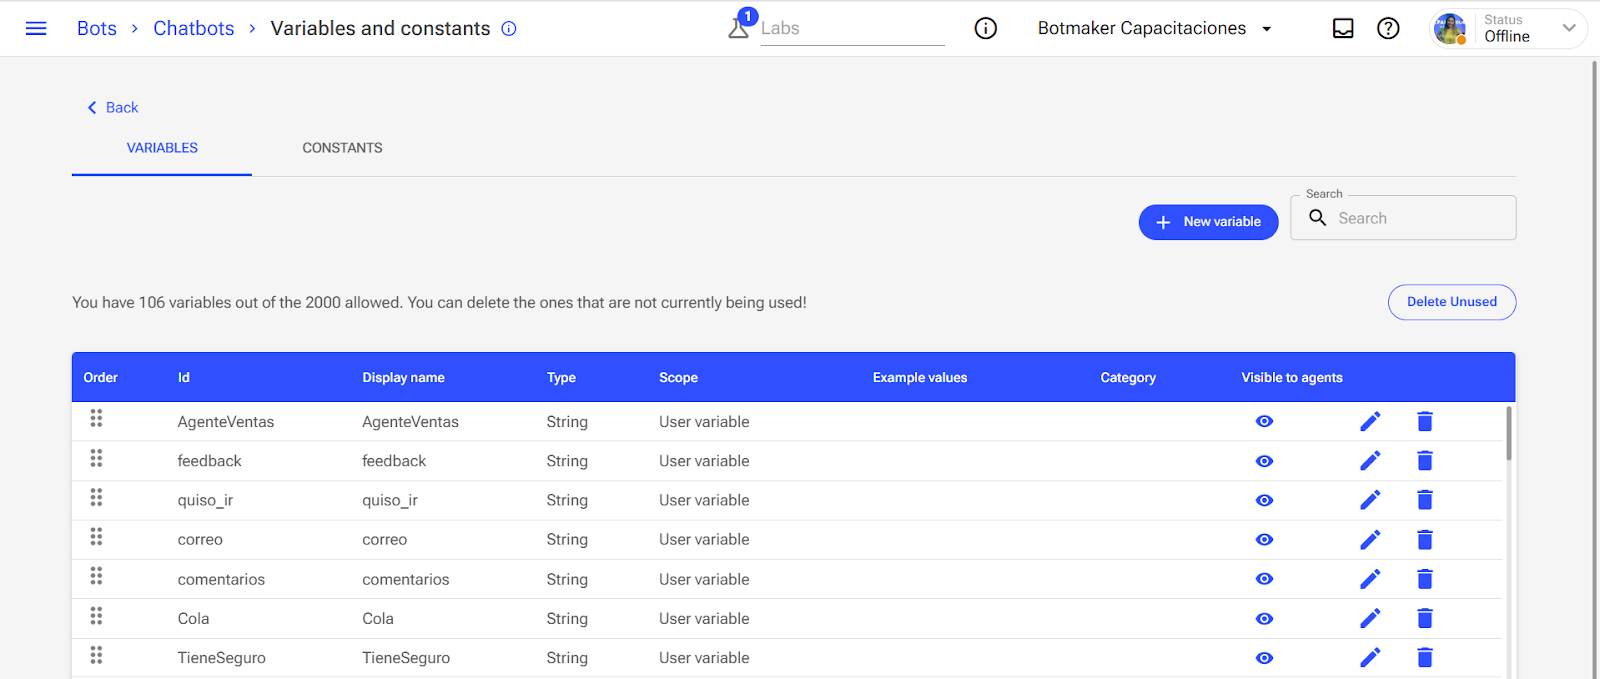The width and height of the screenshot is (1600, 679).
Task: Edit the comentarios variable
Action: pos(1370,579)
